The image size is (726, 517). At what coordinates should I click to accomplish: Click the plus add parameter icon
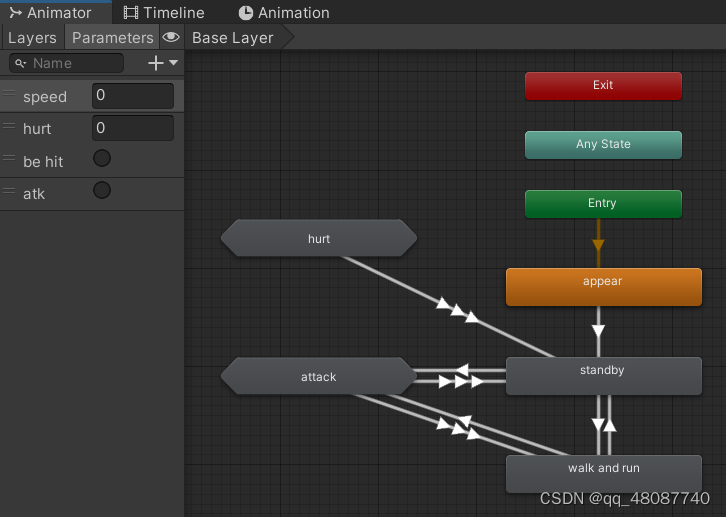pyautogui.click(x=156, y=63)
